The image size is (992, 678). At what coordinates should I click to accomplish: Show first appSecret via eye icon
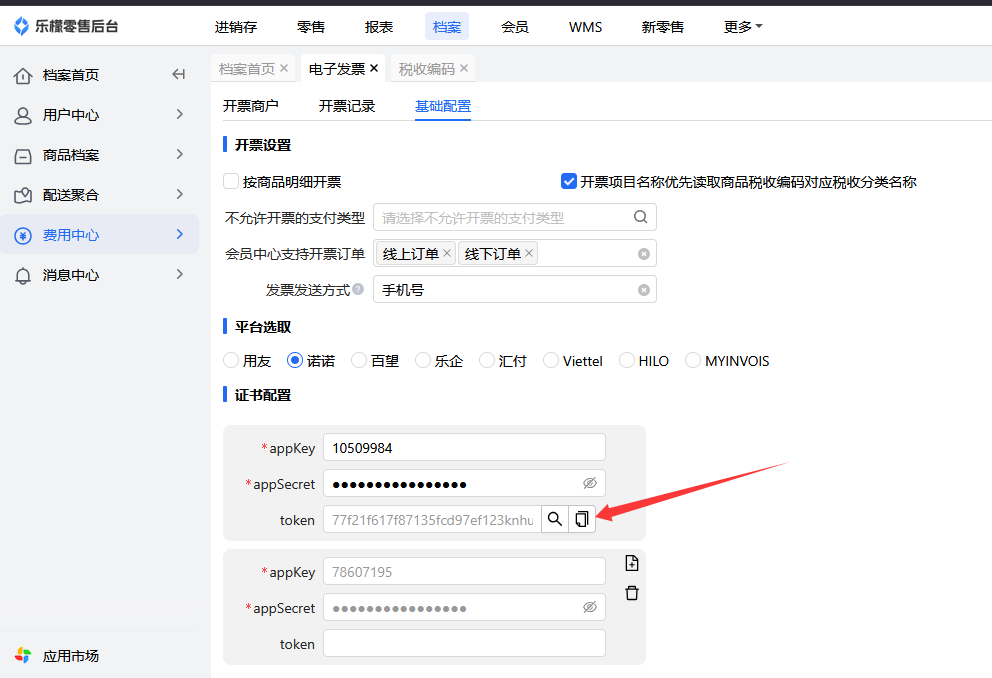[590, 483]
